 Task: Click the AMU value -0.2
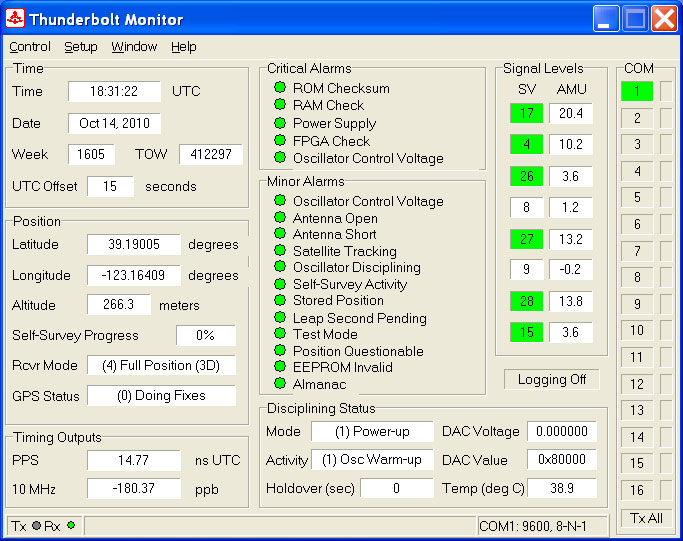(571, 269)
